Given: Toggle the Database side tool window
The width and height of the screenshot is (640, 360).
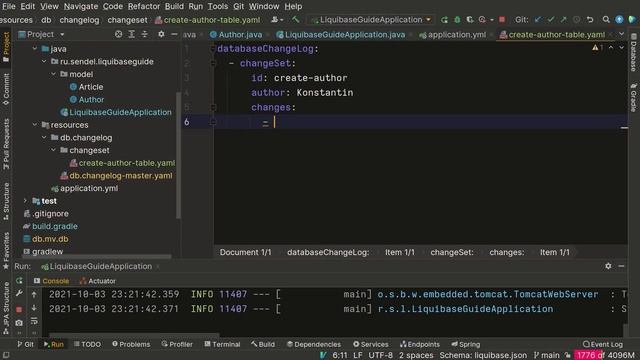Looking at the screenshot, I should tap(633, 52).
